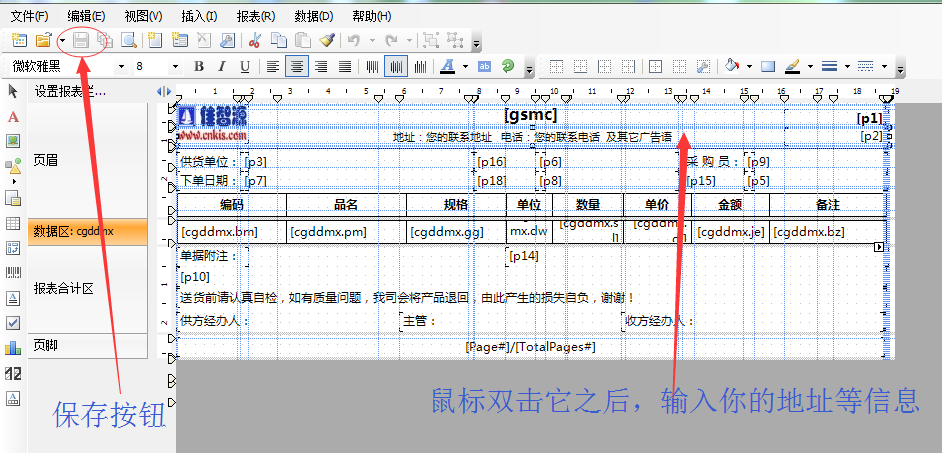Image resolution: width=942 pixels, height=453 pixels.
Task: Open the font name dropdown 微软雅黑
Action: pos(122,67)
